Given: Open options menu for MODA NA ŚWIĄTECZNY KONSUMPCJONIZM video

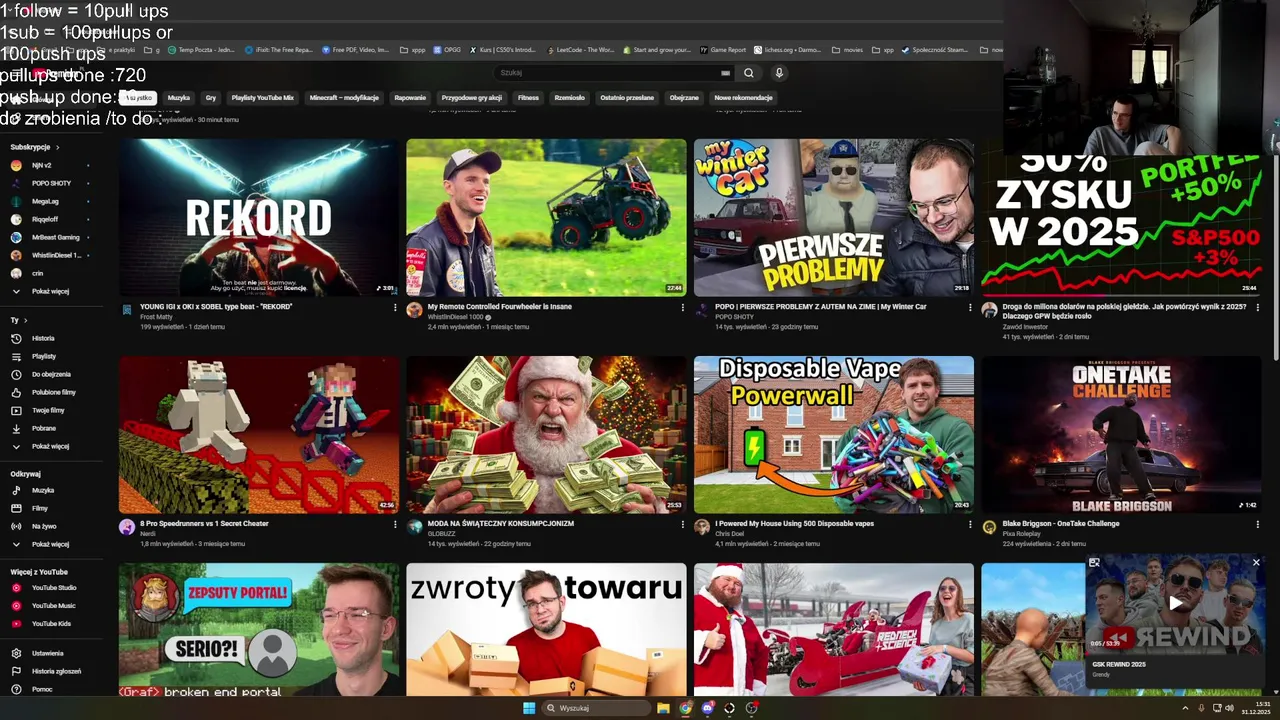Looking at the screenshot, I should click(x=683, y=524).
